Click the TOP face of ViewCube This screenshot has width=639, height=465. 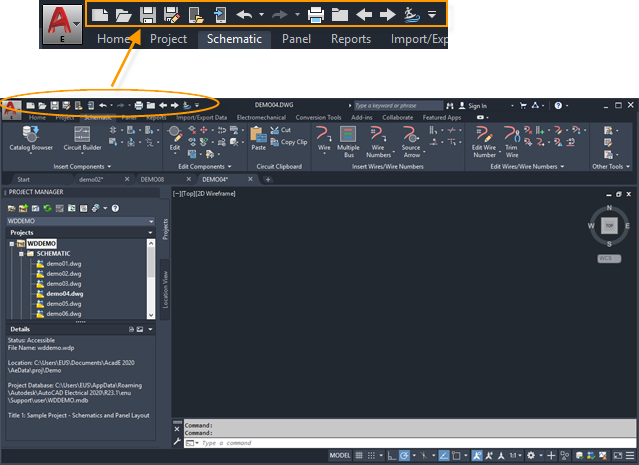(x=609, y=225)
